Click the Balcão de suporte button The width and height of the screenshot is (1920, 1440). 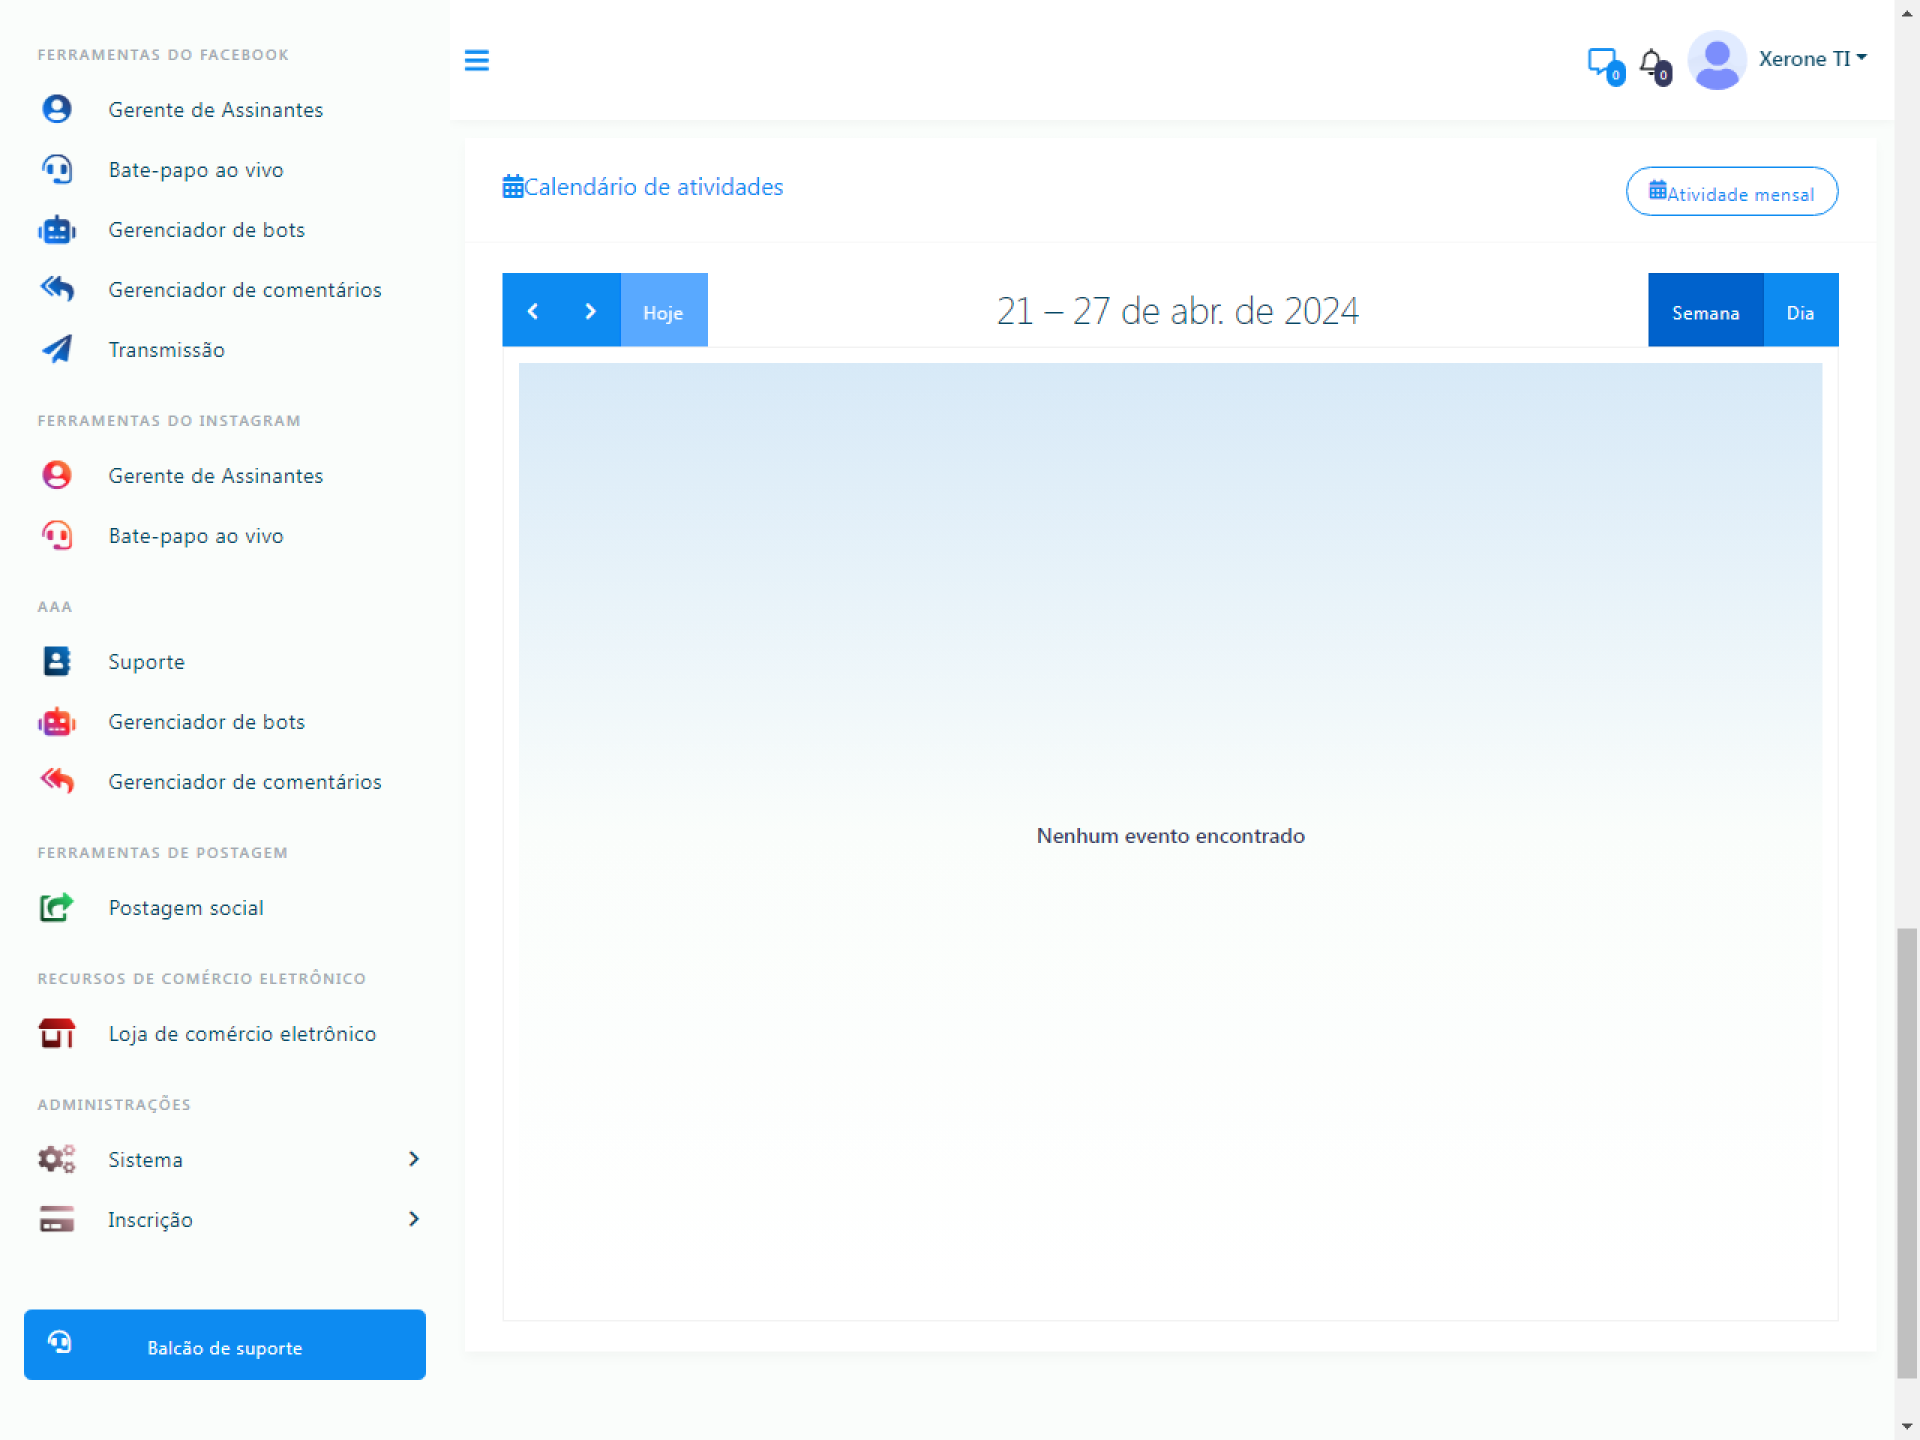click(x=225, y=1346)
